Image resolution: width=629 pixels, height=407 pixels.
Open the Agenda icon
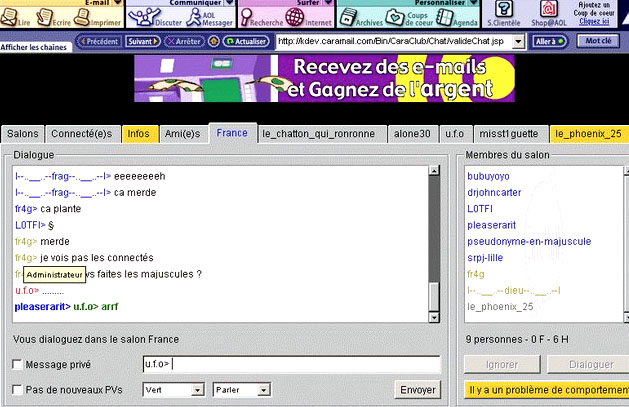(443, 17)
